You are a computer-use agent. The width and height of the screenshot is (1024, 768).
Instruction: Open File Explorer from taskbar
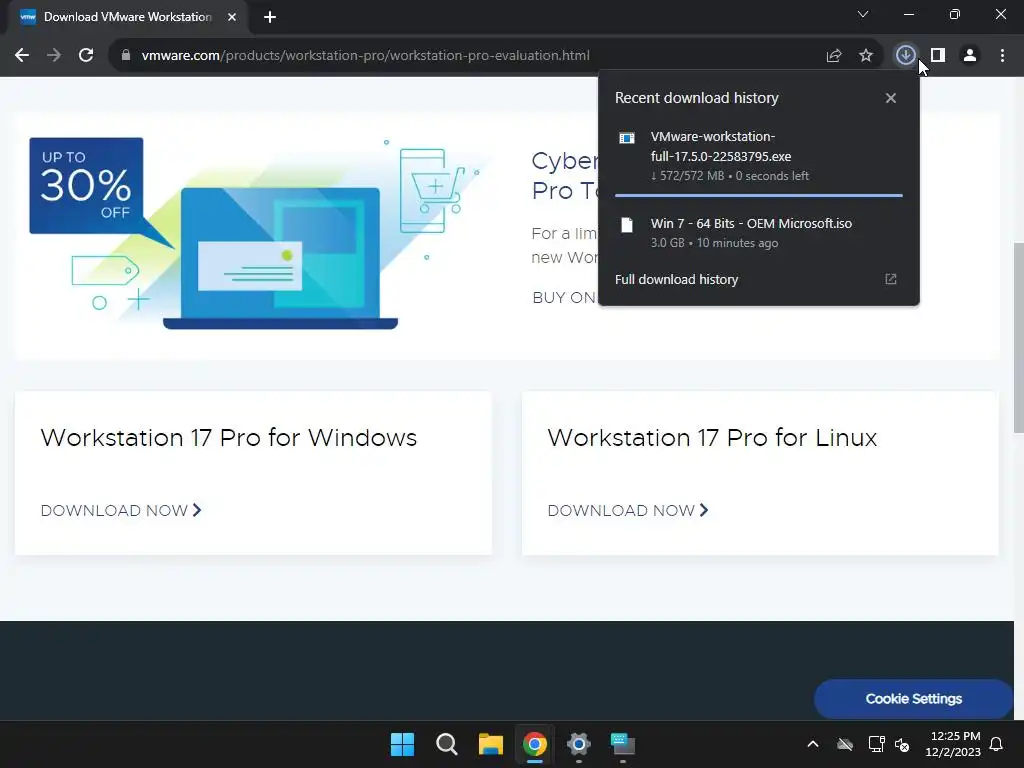(x=490, y=744)
